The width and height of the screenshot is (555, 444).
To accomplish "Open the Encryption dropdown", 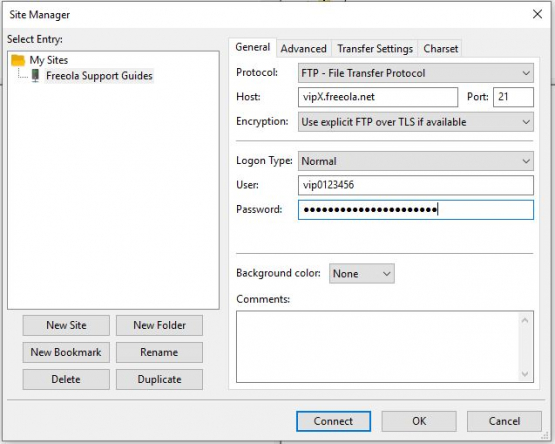I will coord(416,122).
